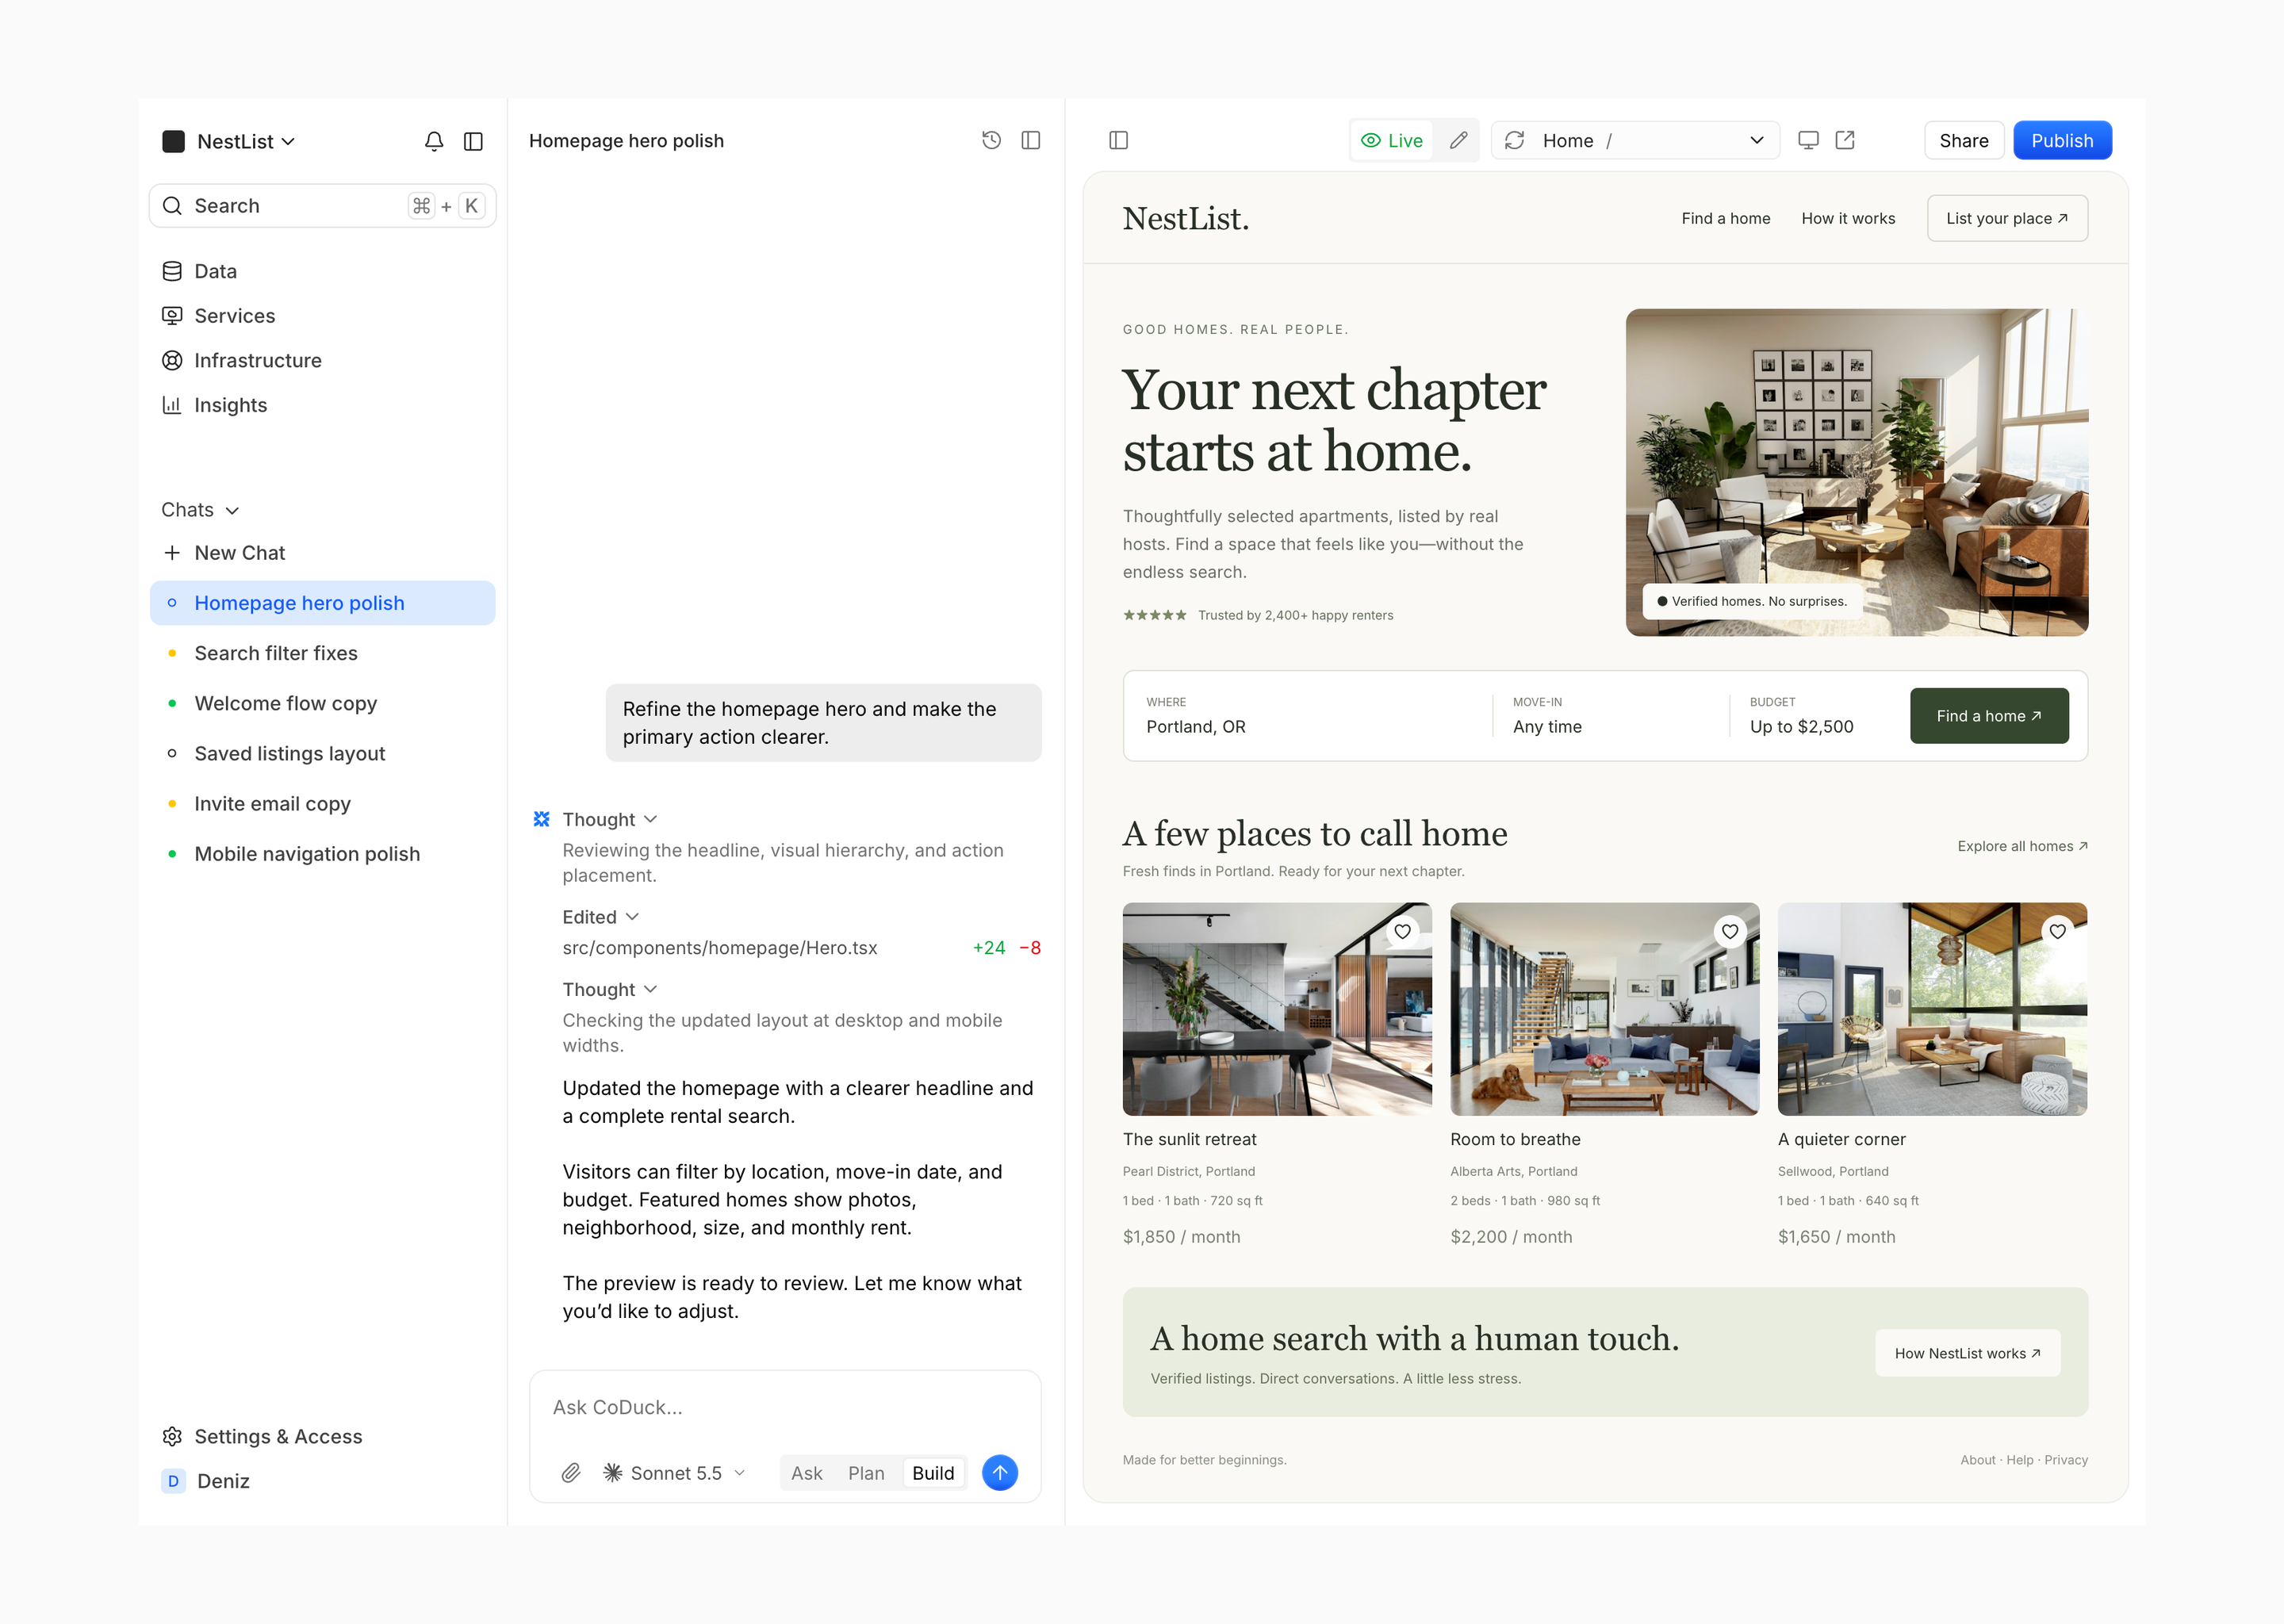Favorite The sunlit retreat listing
Screen dimensions: 2284x1624
(1403, 931)
